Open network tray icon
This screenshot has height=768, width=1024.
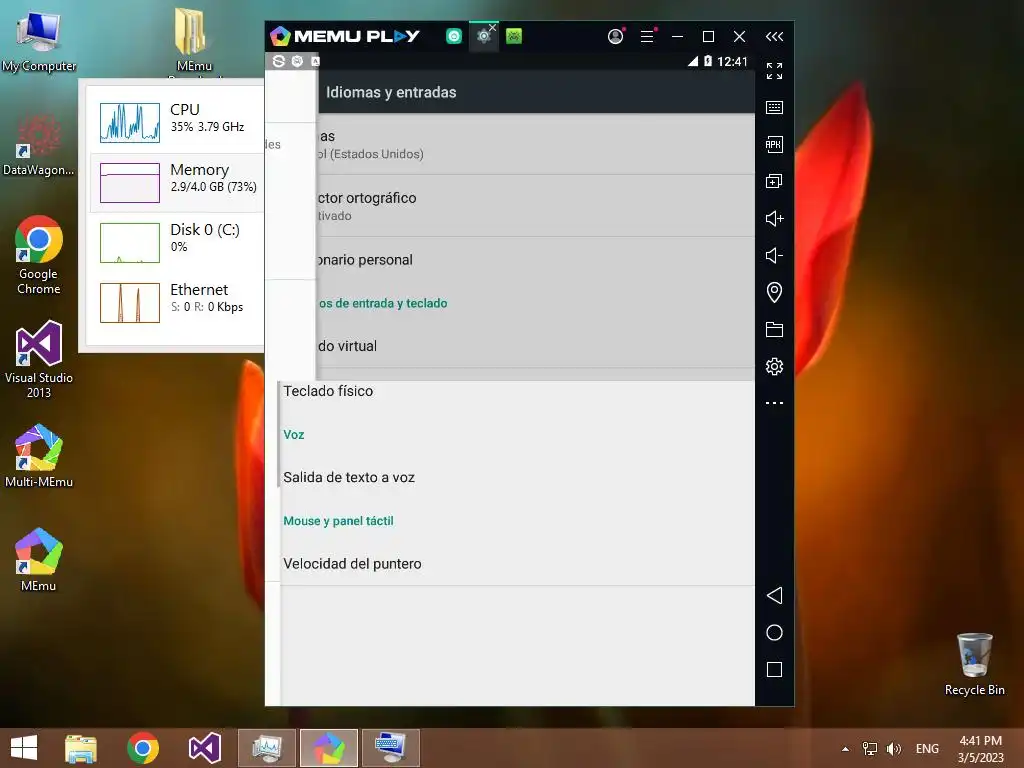coord(870,749)
